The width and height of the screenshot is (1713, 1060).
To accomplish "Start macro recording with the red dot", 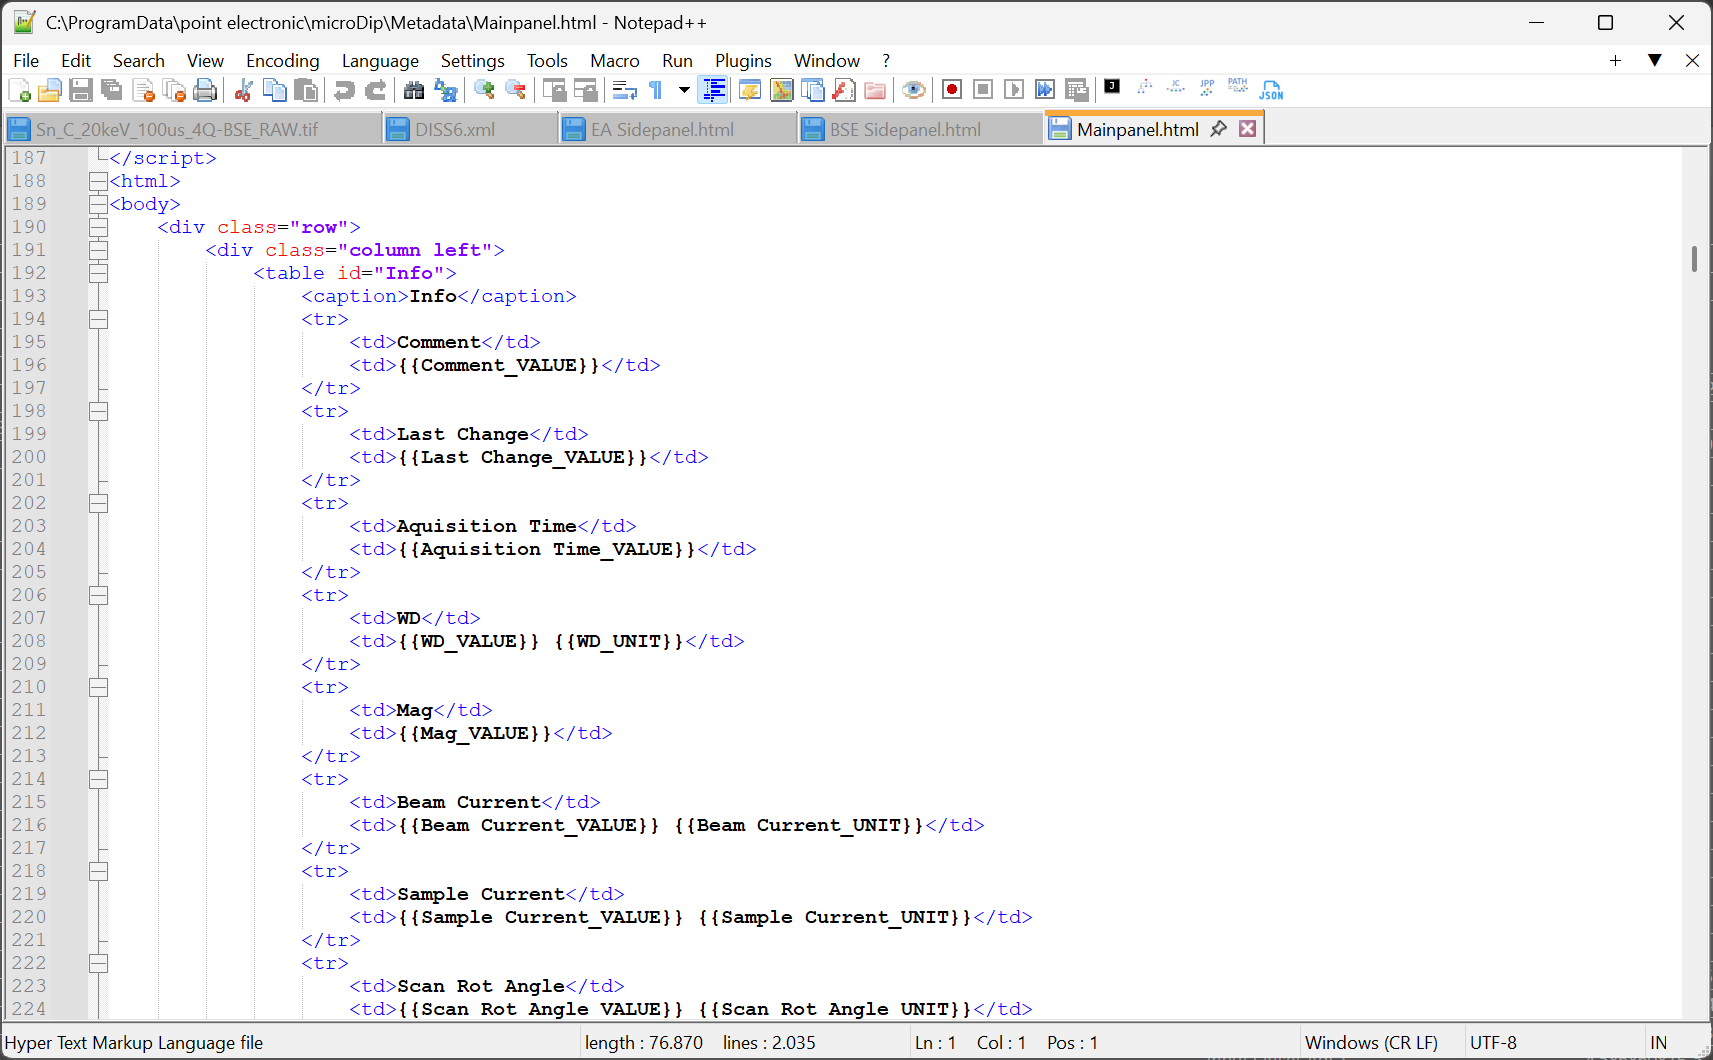I will (952, 90).
